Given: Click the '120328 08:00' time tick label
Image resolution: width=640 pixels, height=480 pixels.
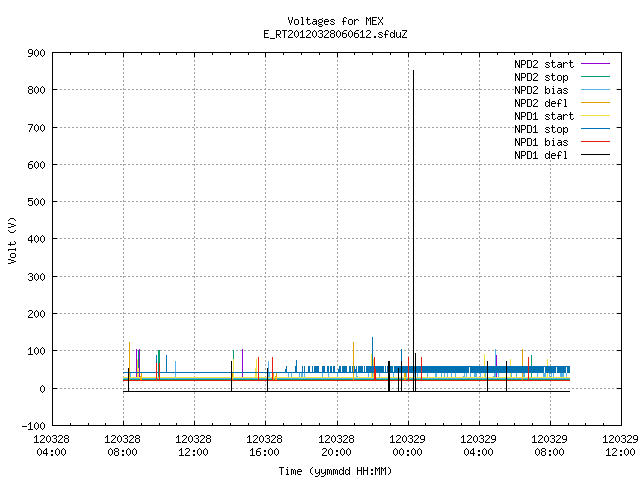Looking at the screenshot, I should [122, 446].
